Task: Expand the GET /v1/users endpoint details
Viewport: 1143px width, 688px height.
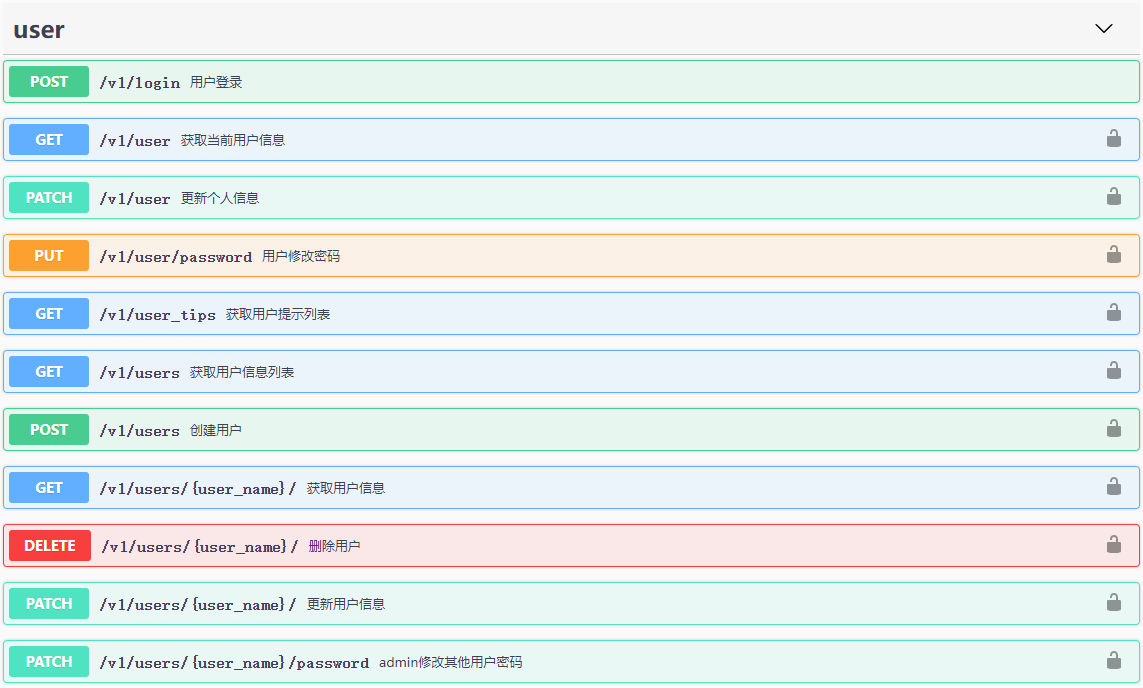Action: tap(500, 371)
